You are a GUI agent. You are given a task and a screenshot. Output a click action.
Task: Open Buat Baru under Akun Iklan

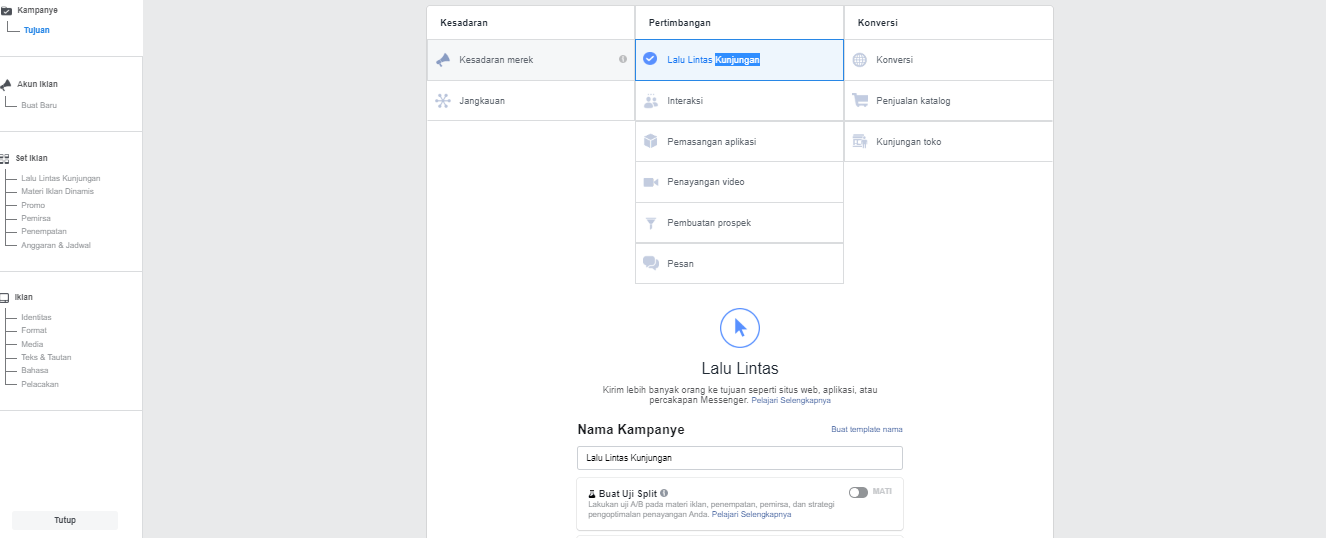[x=39, y=105]
